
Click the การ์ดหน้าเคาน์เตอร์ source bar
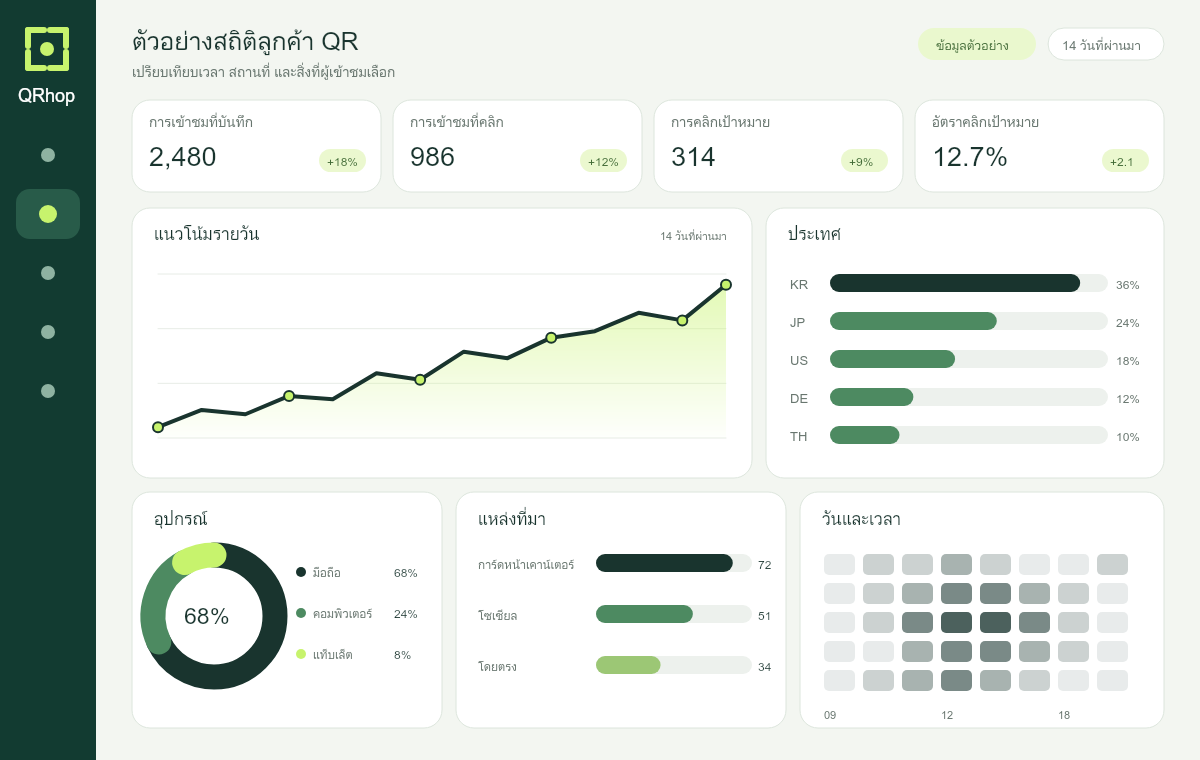674,563
